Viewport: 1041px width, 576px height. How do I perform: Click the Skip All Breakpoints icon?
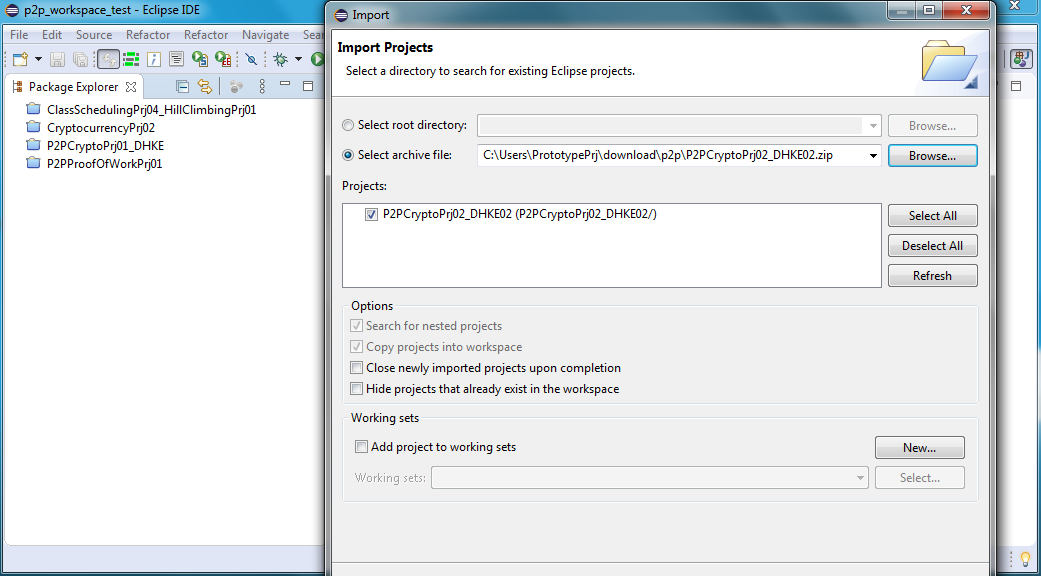point(251,60)
